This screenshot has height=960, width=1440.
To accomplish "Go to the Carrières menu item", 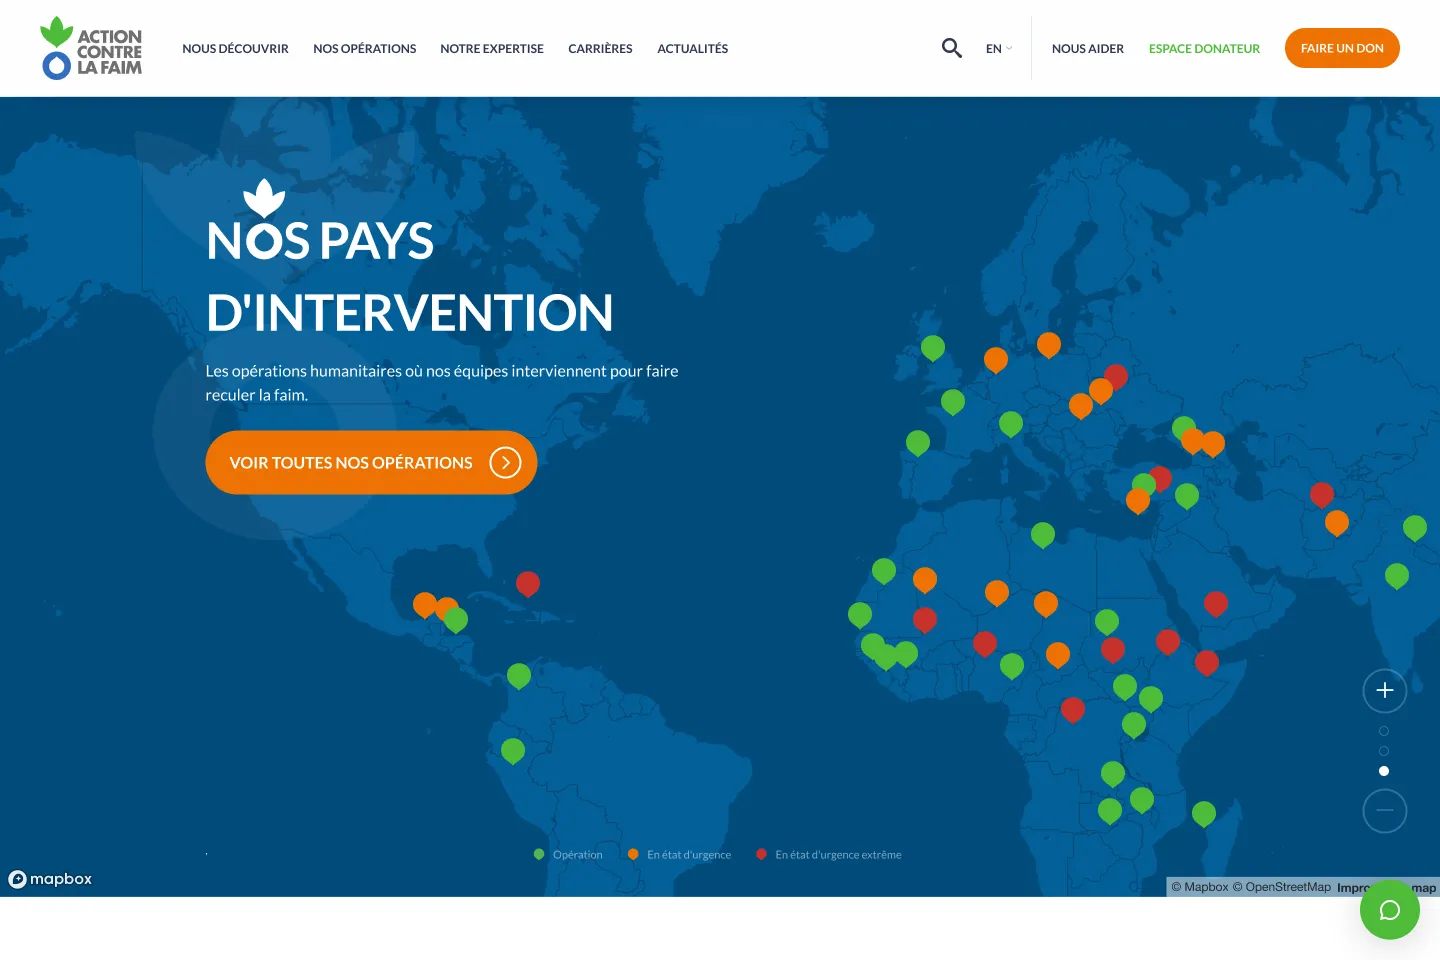I will tap(600, 48).
